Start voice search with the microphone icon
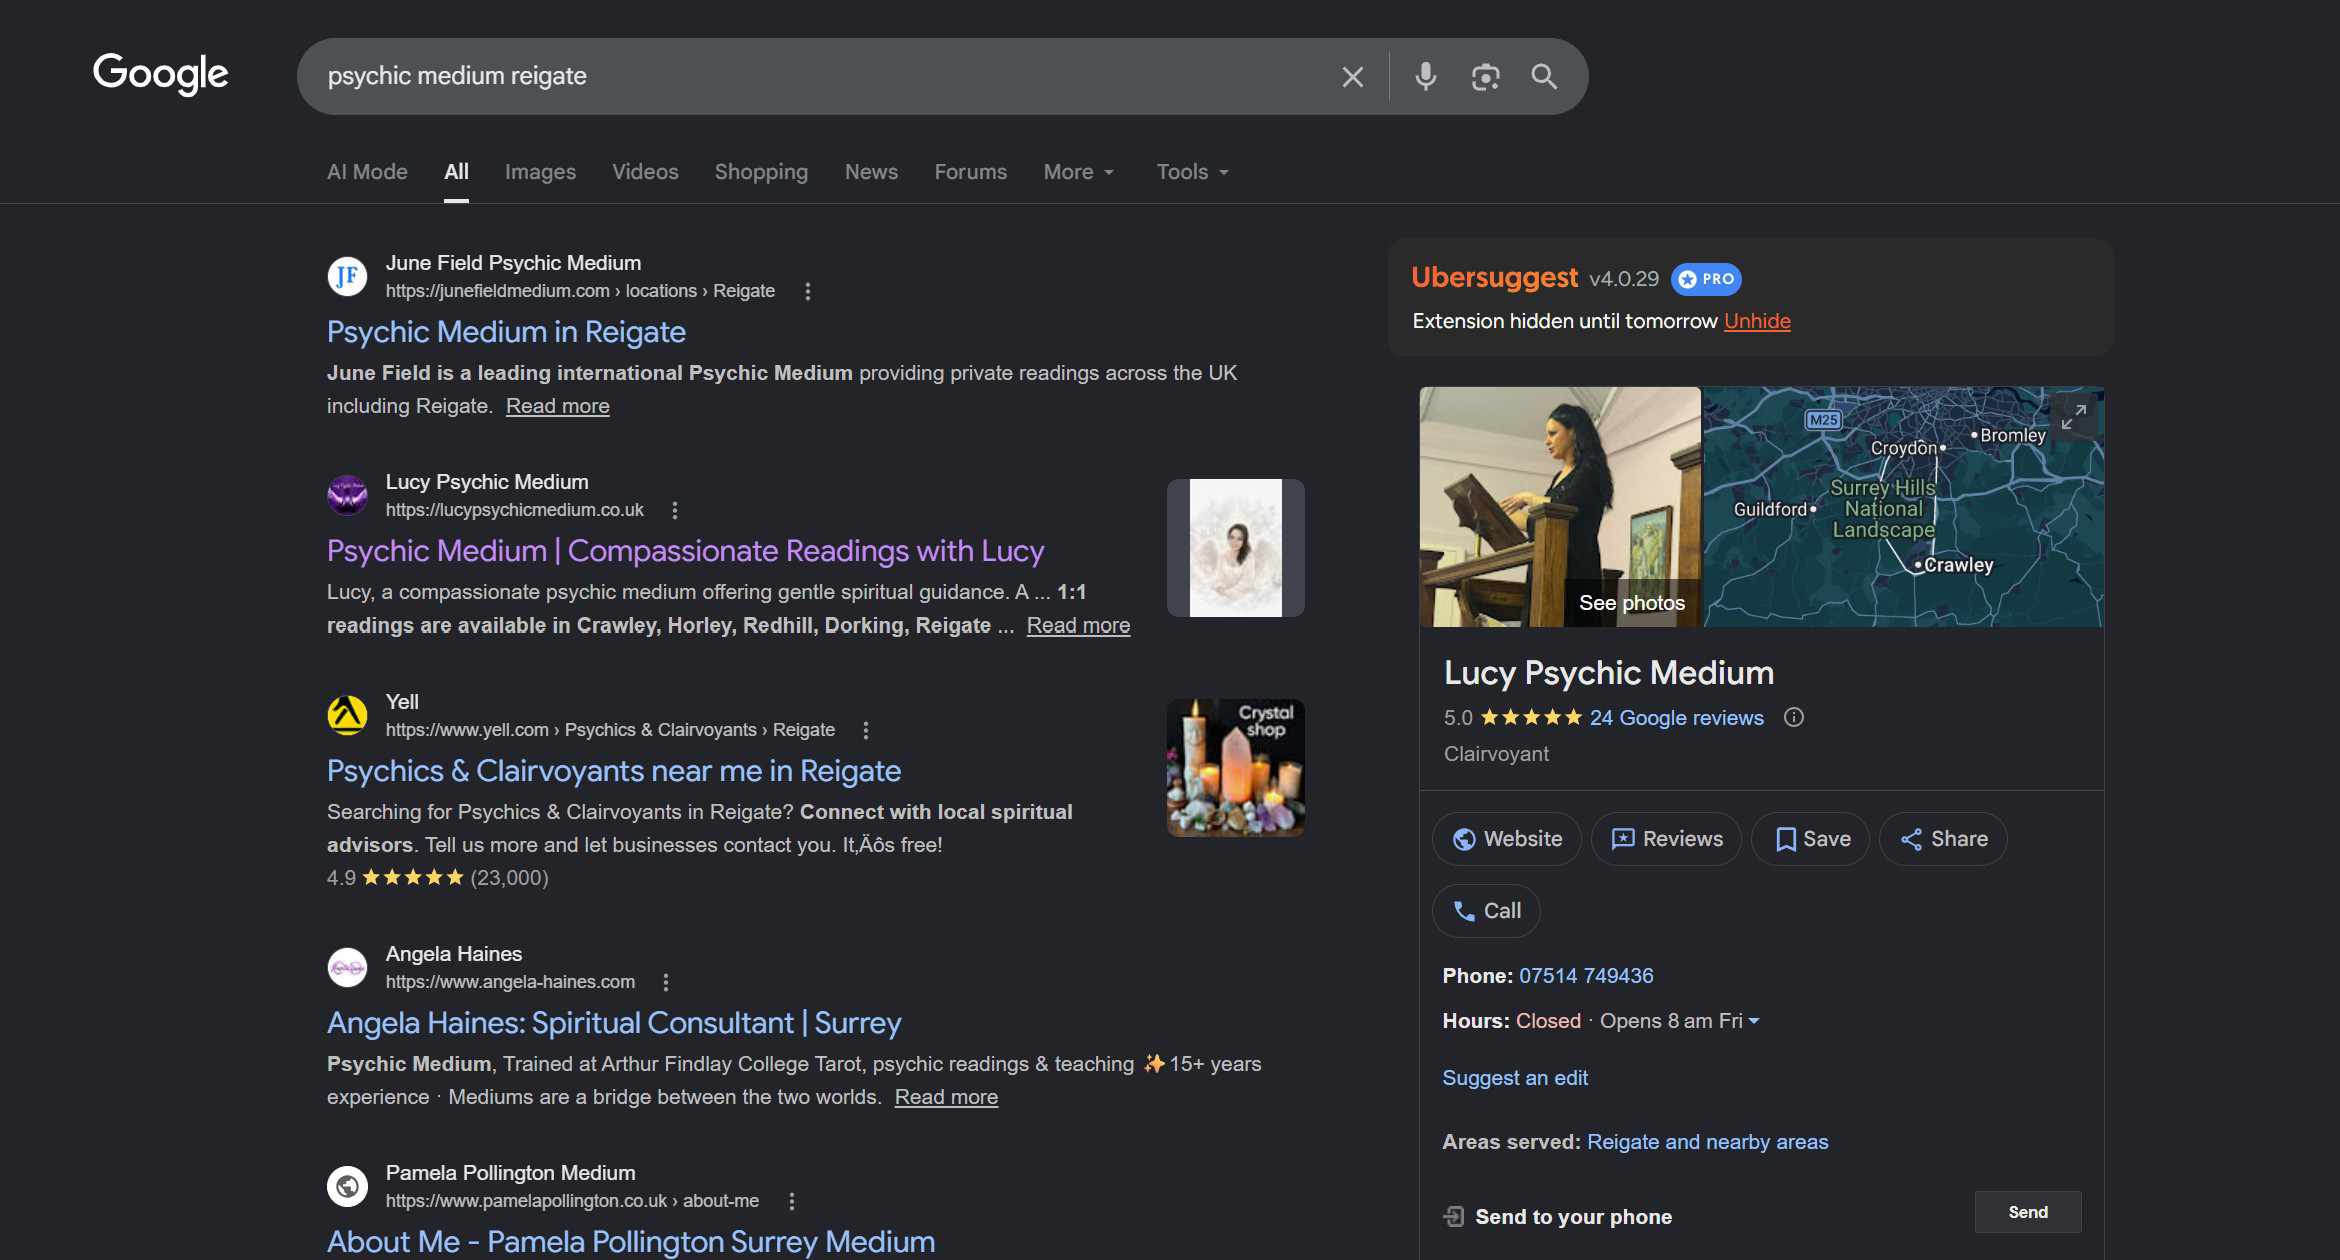This screenshot has width=2340, height=1260. (x=1425, y=77)
